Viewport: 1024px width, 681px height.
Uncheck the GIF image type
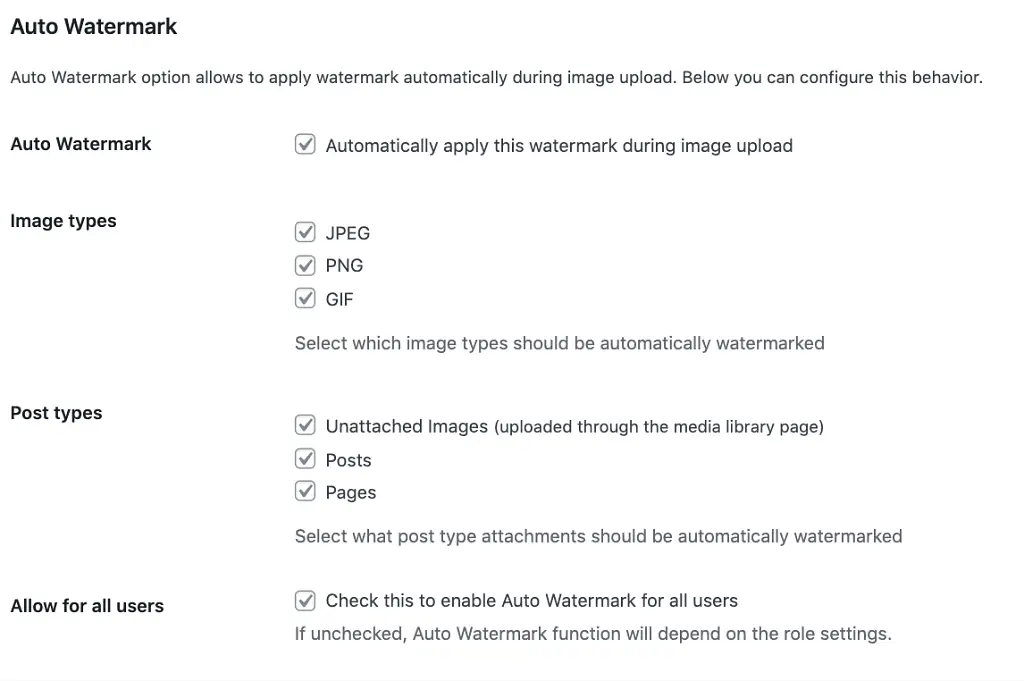(x=305, y=298)
